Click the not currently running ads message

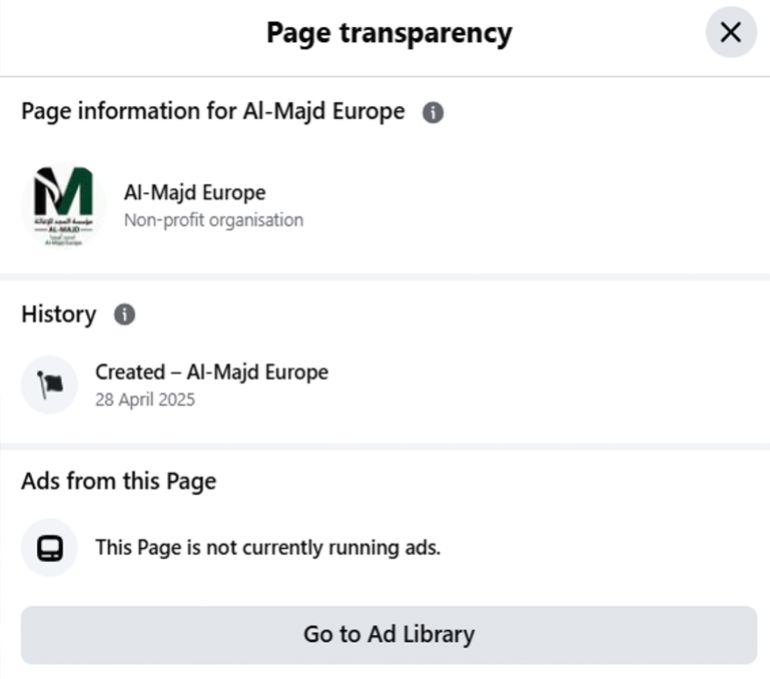click(x=267, y=548)
